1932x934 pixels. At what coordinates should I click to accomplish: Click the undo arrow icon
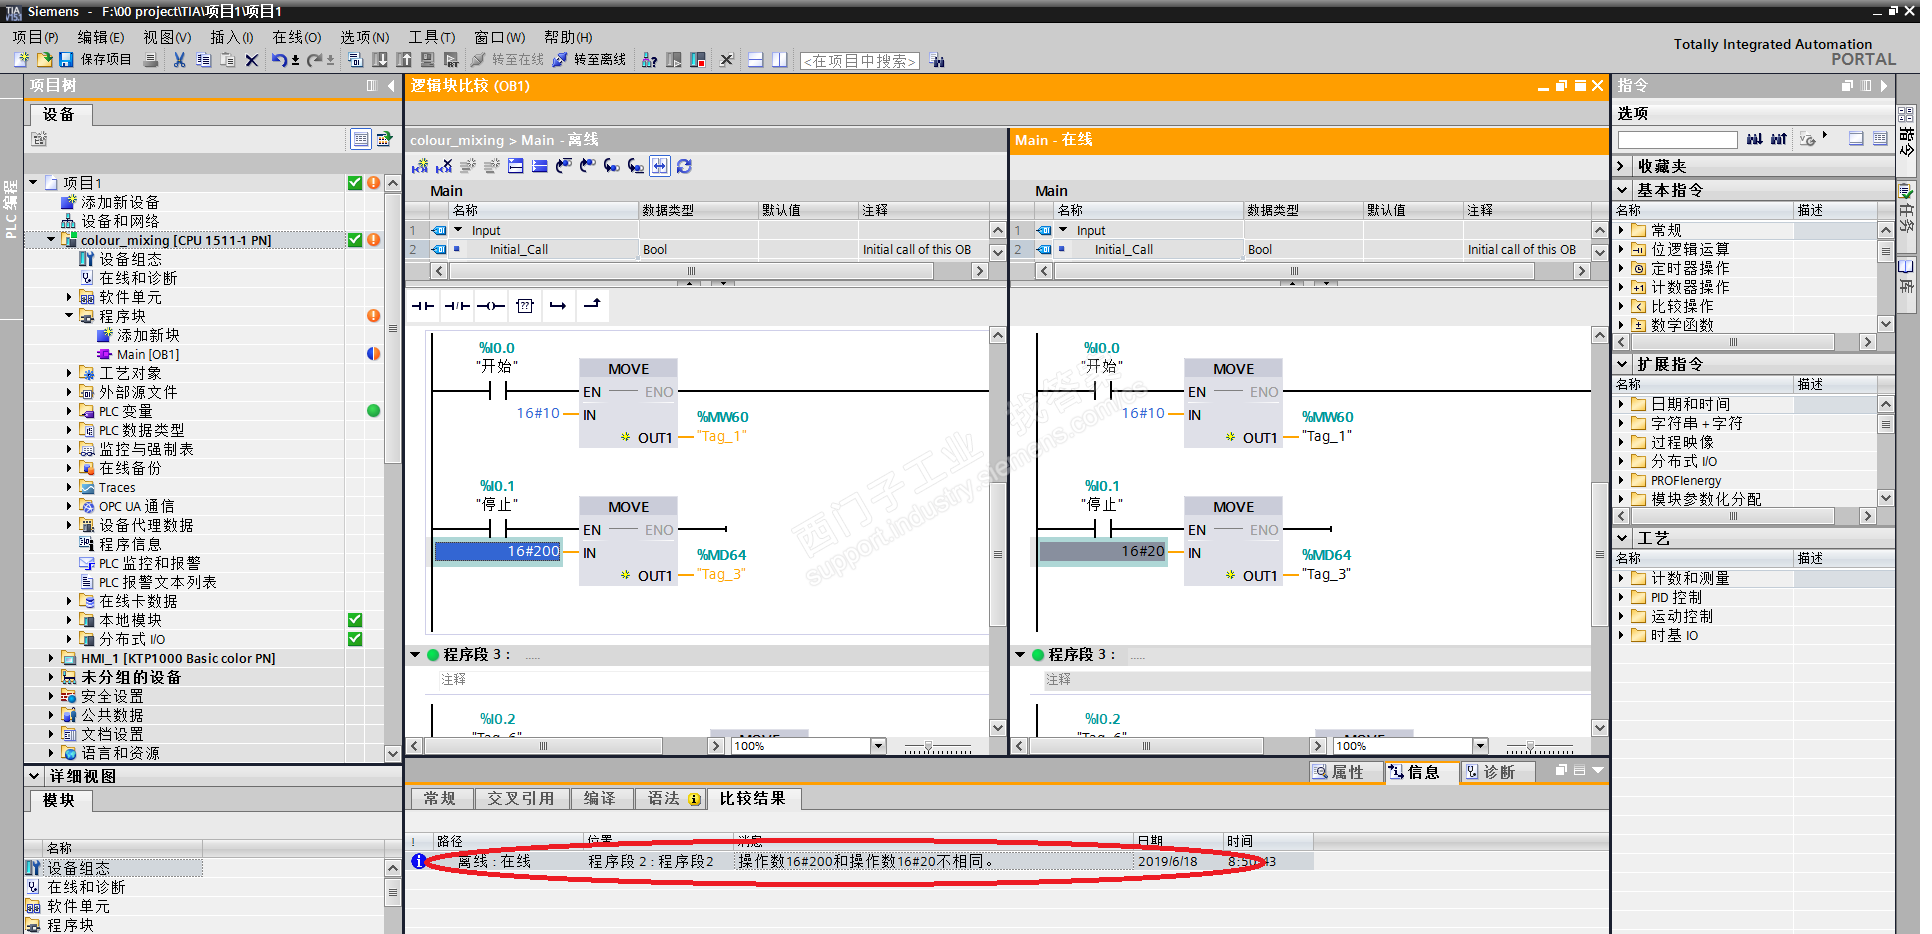tap(279, 60)
